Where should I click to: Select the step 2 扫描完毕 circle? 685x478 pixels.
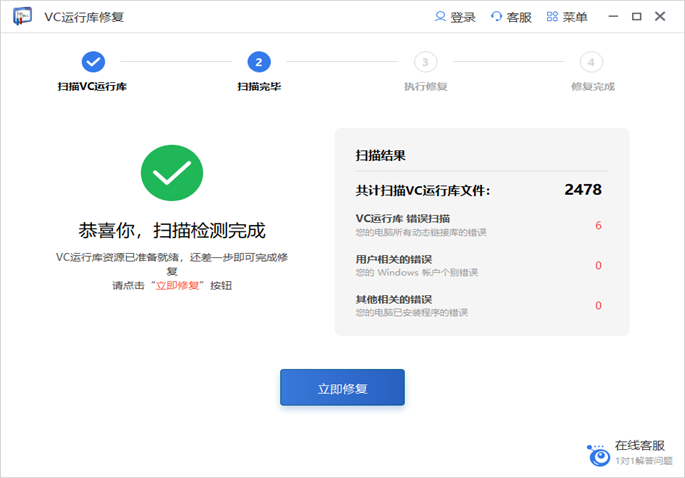point(259,62)
